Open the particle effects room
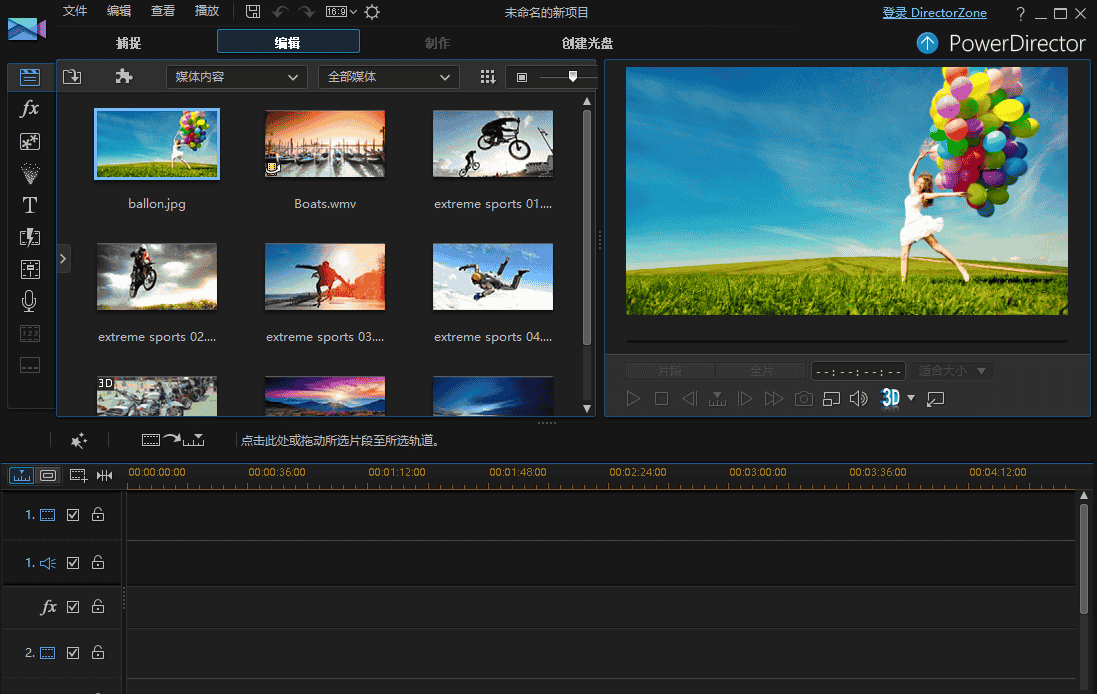Image resolution: width=1097 pixels, height=694 pixels. click(x=30, y=173)
